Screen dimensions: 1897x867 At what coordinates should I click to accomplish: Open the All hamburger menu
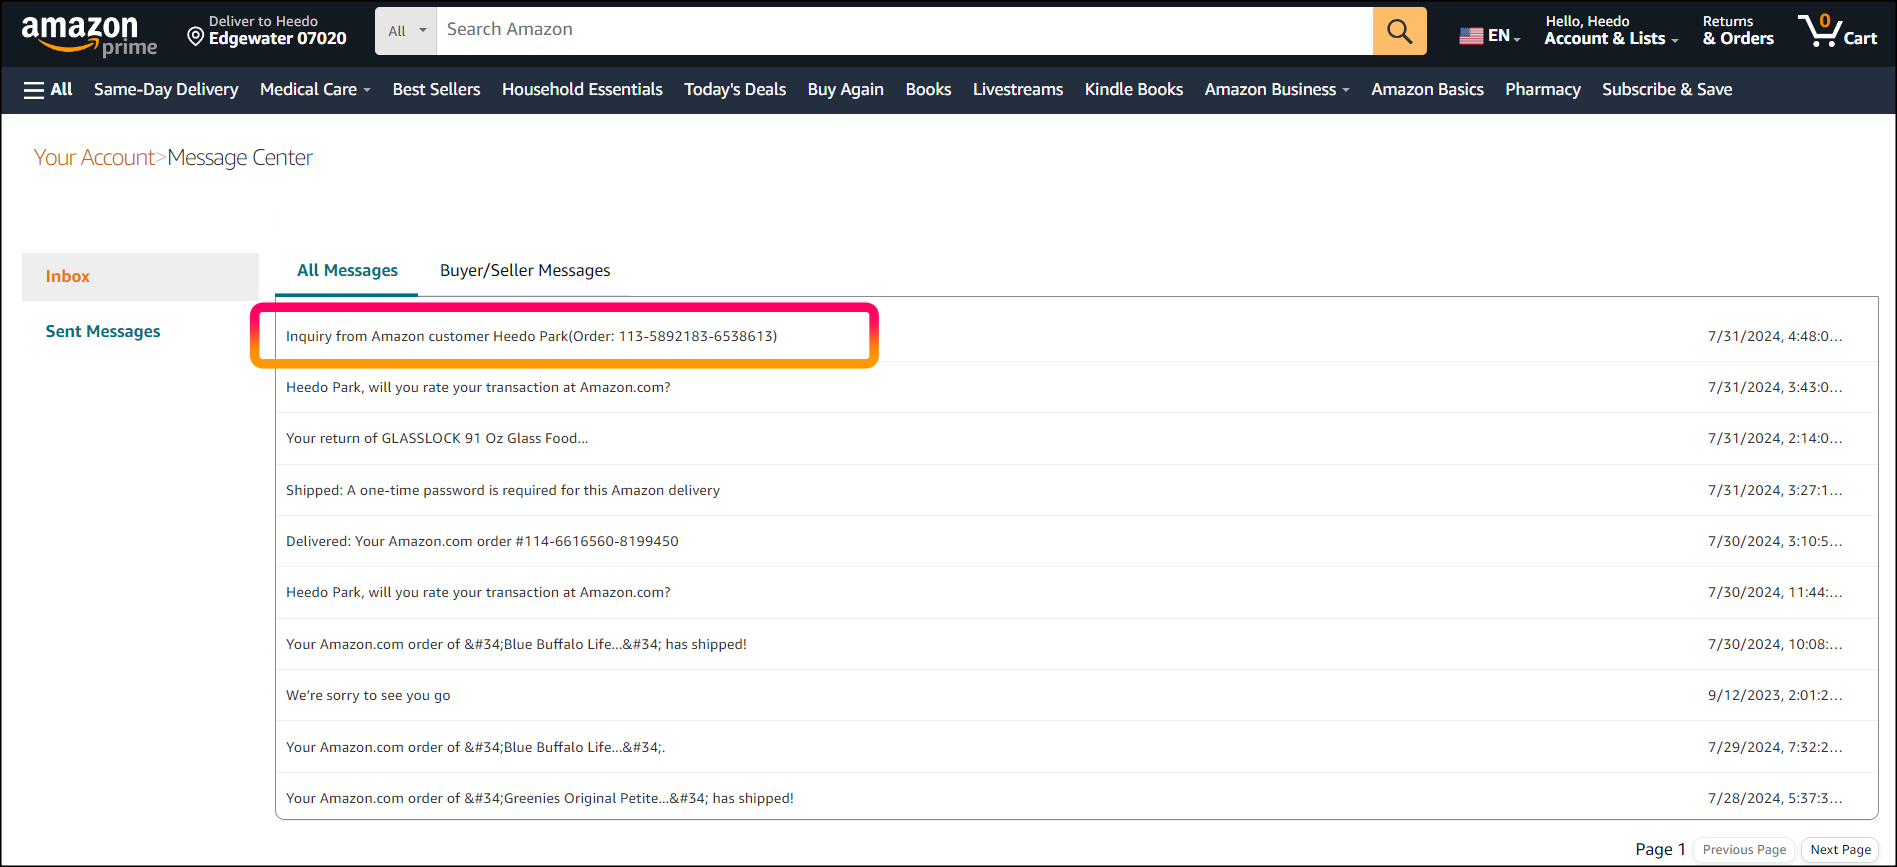click(48, 90)
